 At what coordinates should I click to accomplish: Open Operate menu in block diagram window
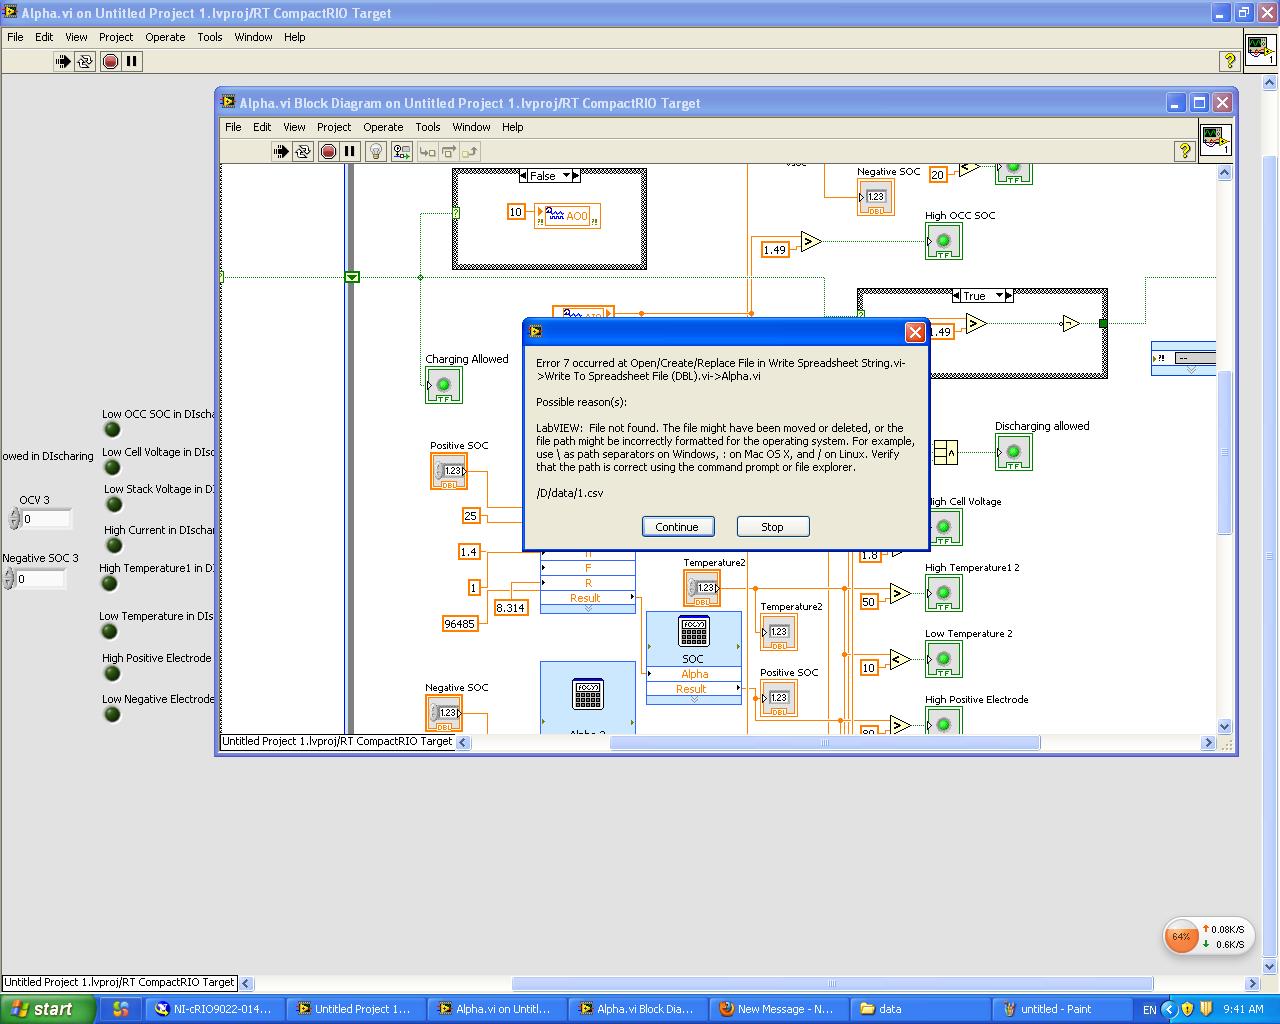383,127
